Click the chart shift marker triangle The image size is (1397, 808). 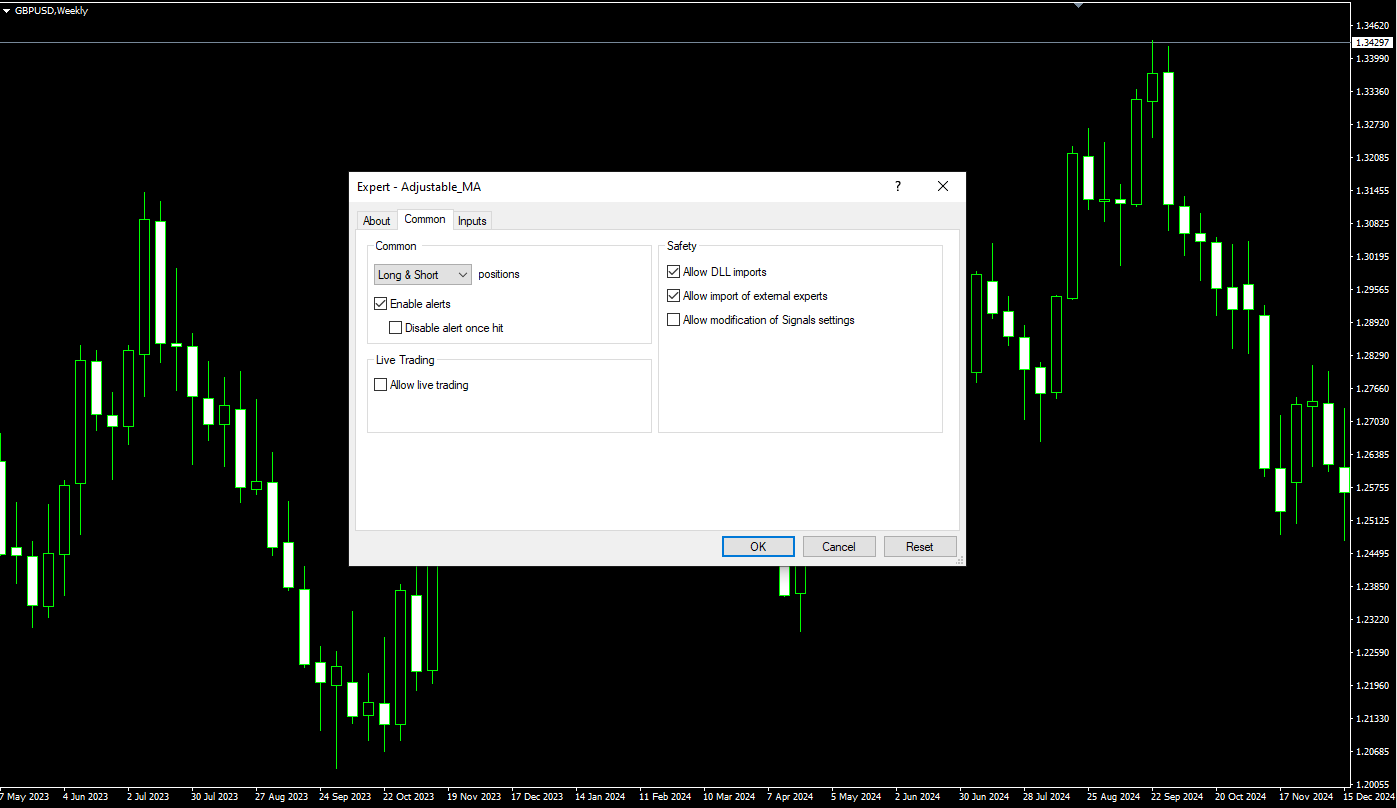click(1078, 5)
